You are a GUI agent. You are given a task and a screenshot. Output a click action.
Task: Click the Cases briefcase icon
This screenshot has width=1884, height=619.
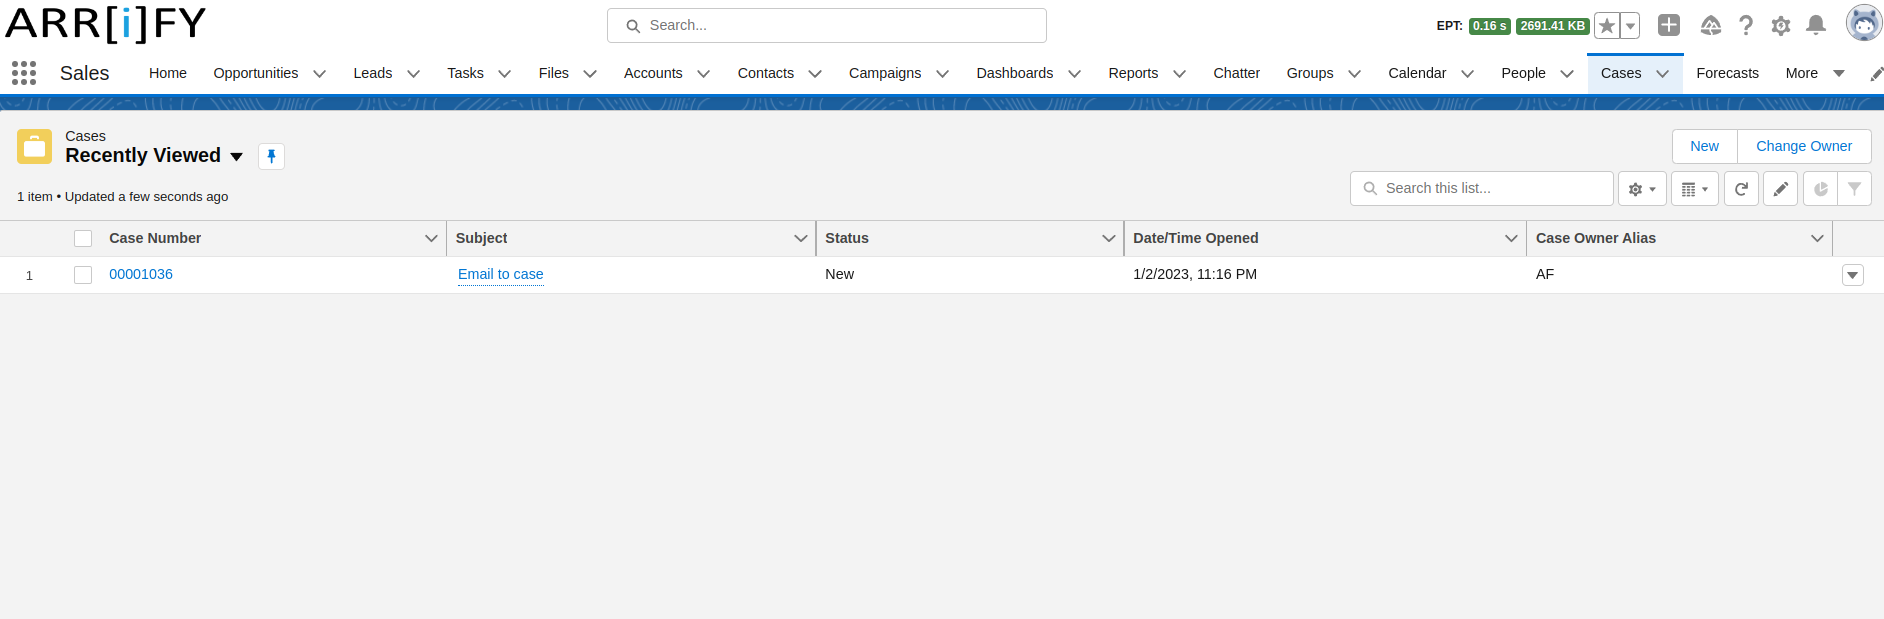(35, 146)
